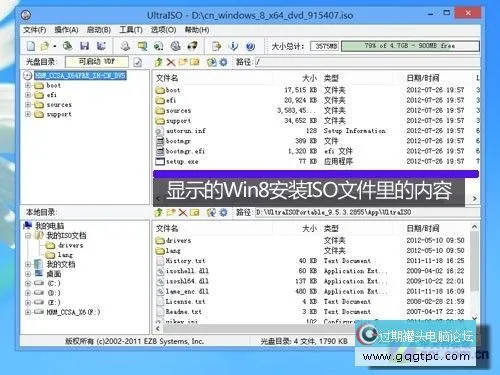500x375 pixels.
Task: Click blue gear icon in 光盘目录 toolbar
Action: pyautogui.click(x=223, y=62)
